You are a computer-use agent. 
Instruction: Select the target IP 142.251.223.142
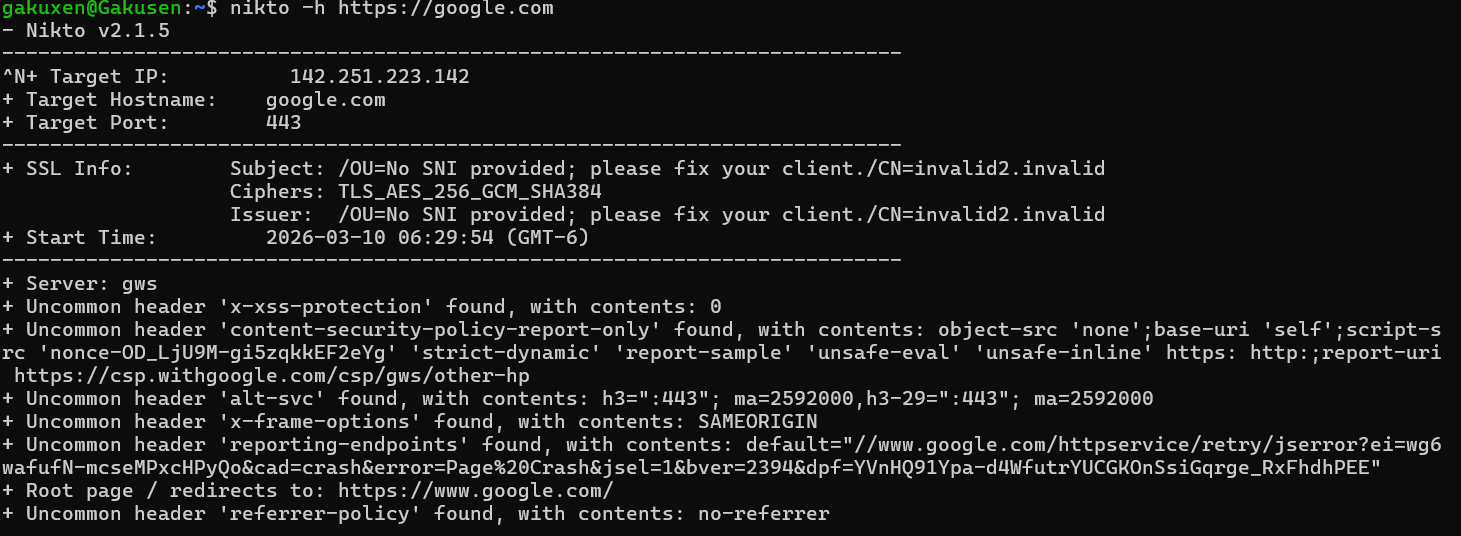point(379,77)
